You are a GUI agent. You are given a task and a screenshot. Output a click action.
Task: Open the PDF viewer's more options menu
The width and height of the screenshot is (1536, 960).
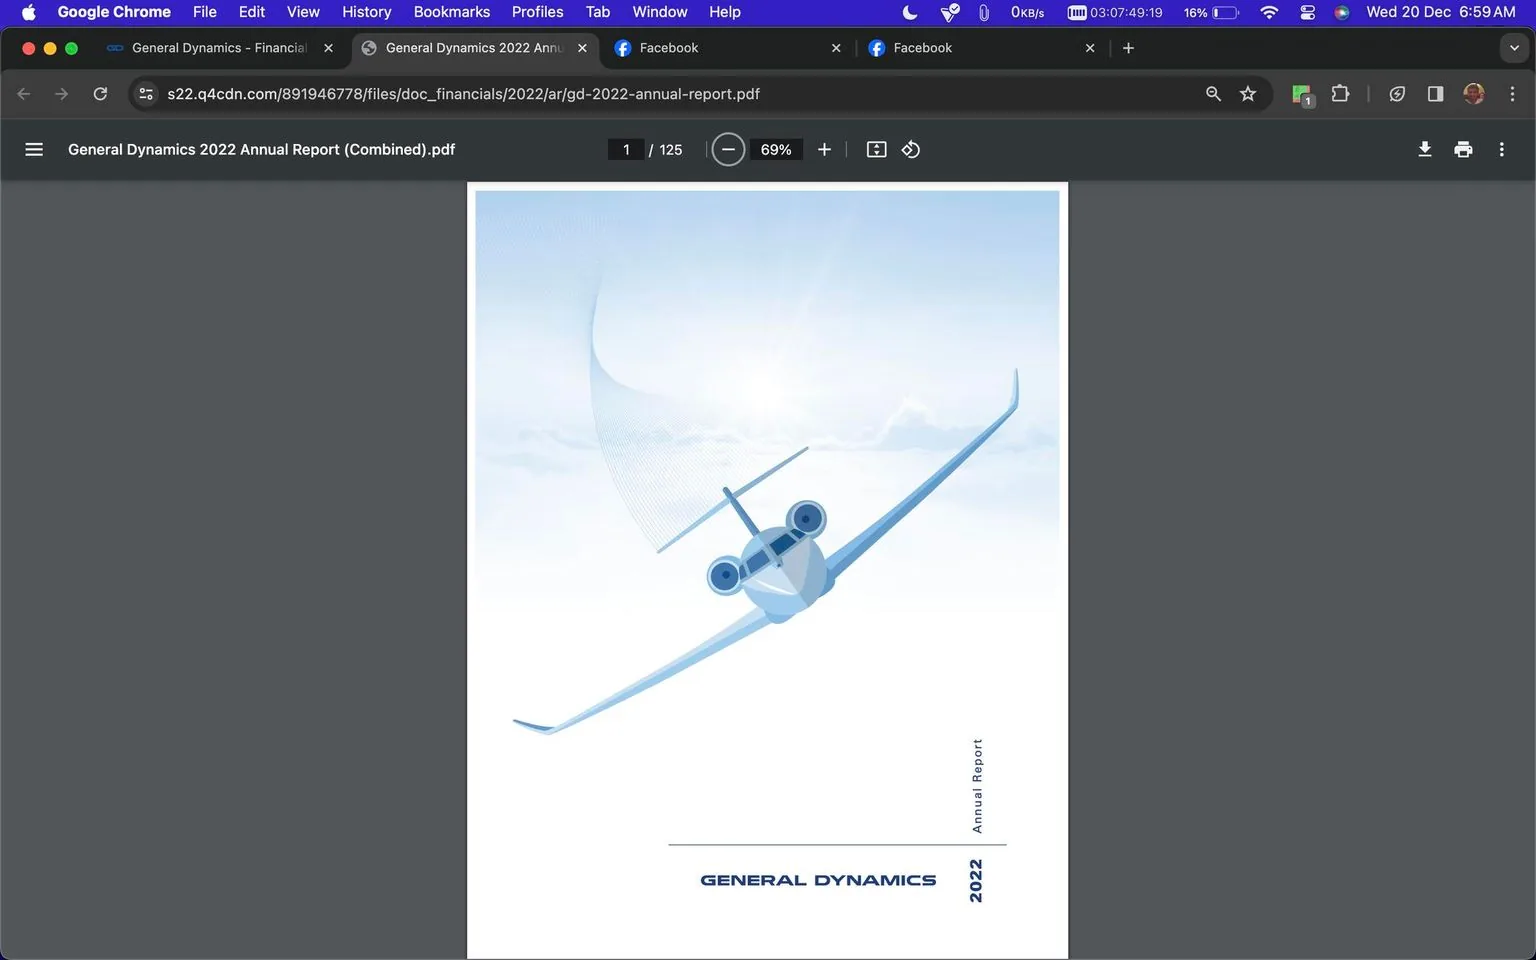coord(1501,148)
